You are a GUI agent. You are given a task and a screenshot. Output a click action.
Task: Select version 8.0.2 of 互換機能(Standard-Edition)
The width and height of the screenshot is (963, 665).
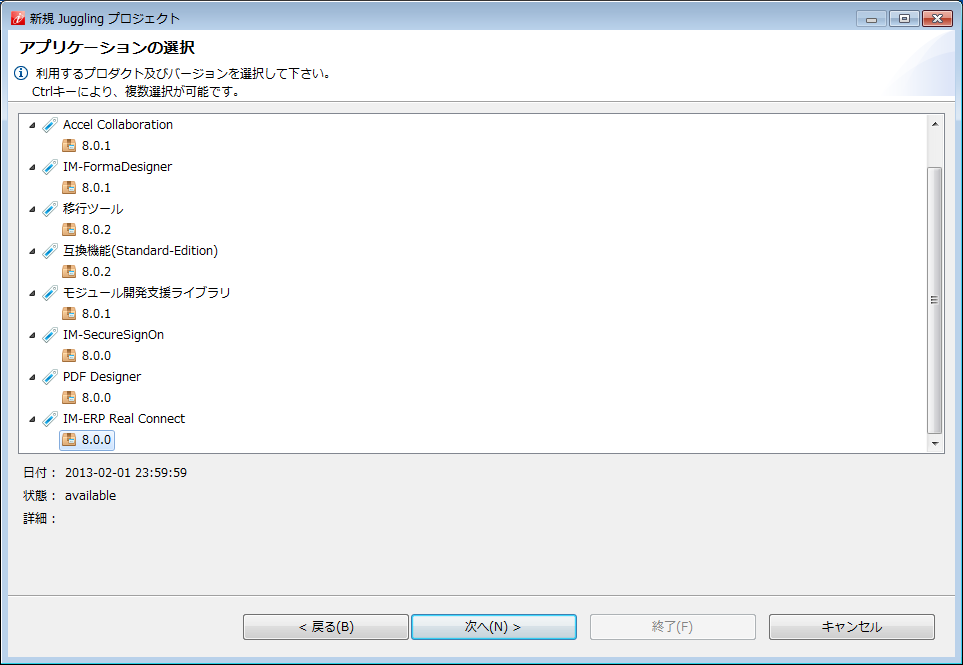click(x=96, y=271)
